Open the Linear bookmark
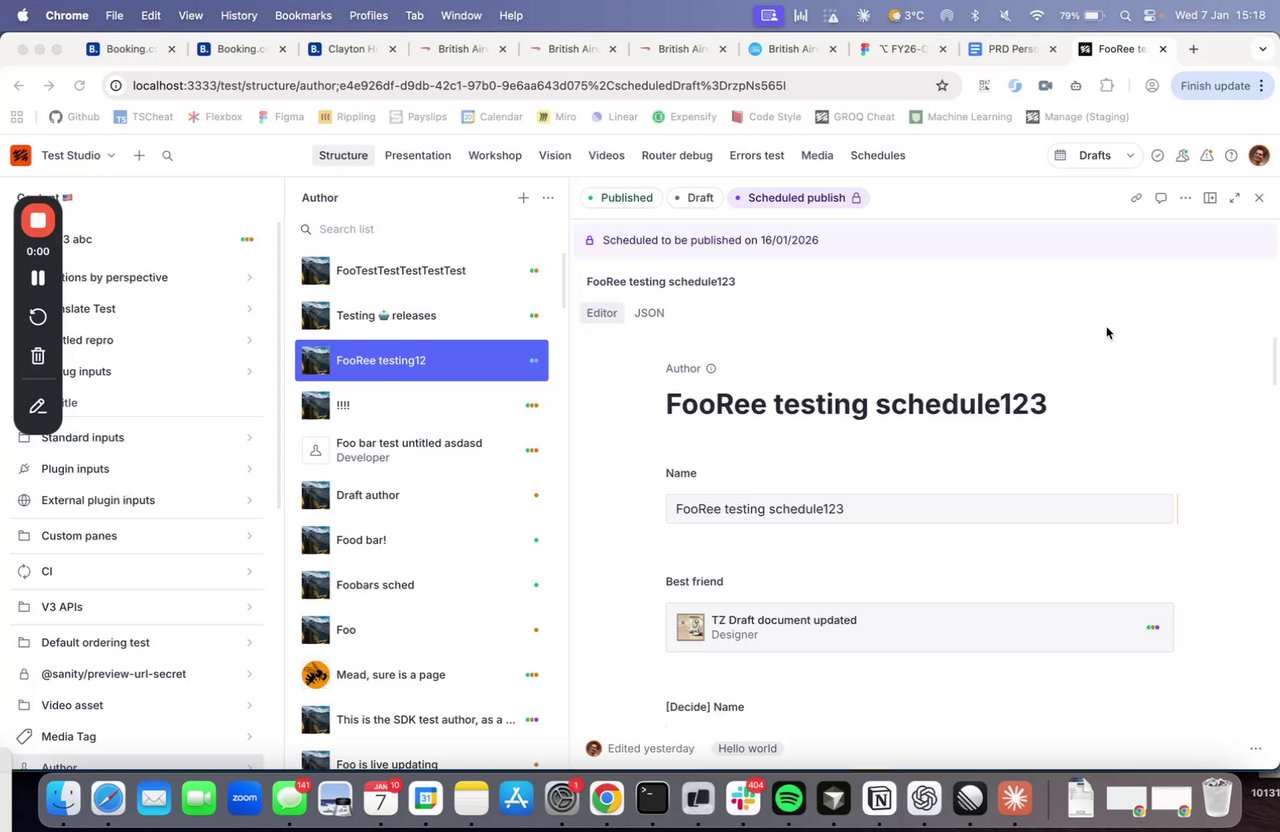 point(615,117)
